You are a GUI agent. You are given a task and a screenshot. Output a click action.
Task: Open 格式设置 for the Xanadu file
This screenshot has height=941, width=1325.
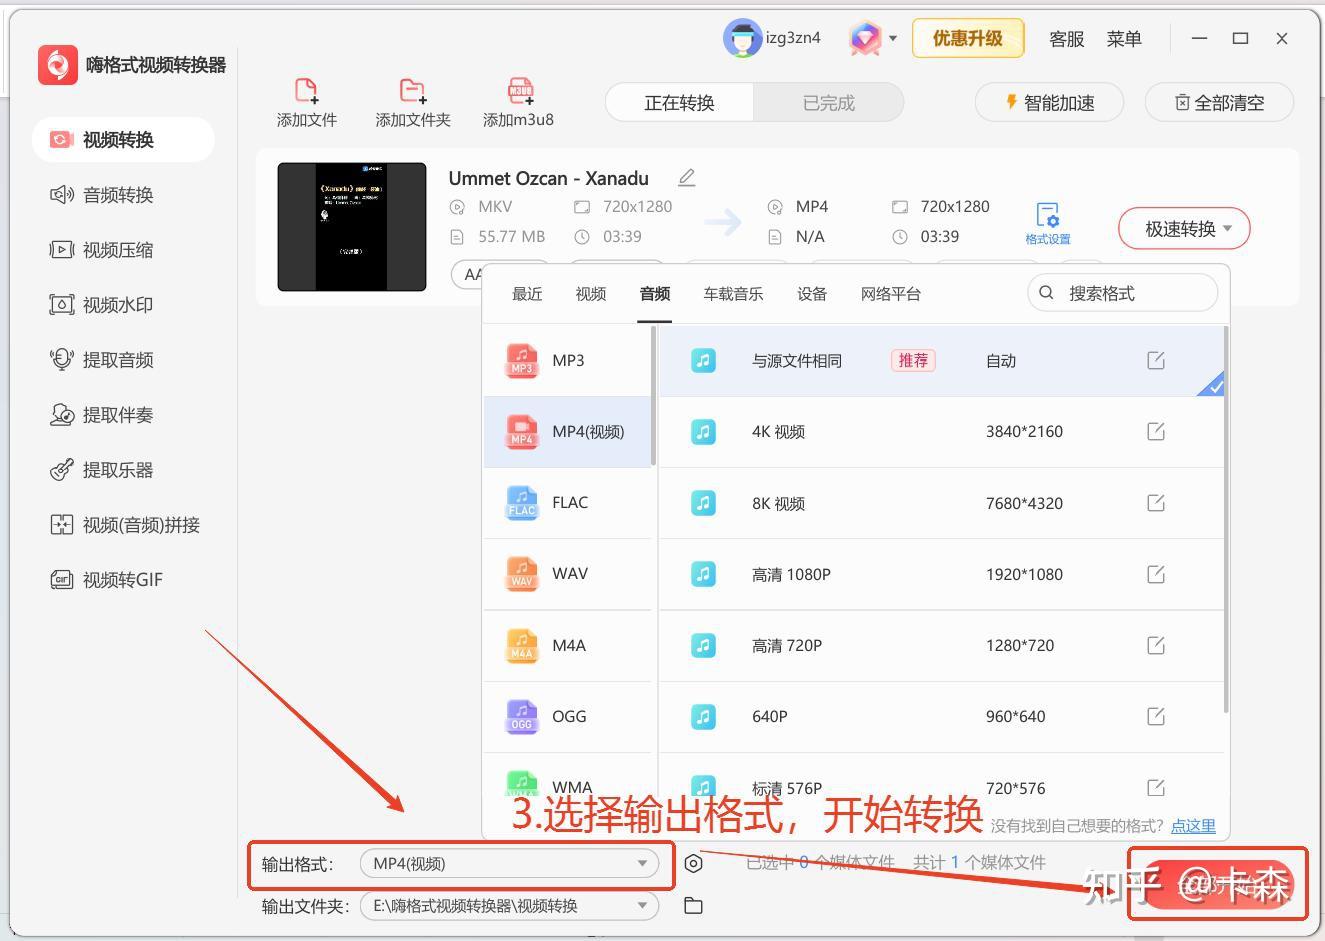[x=1047, y=224]
